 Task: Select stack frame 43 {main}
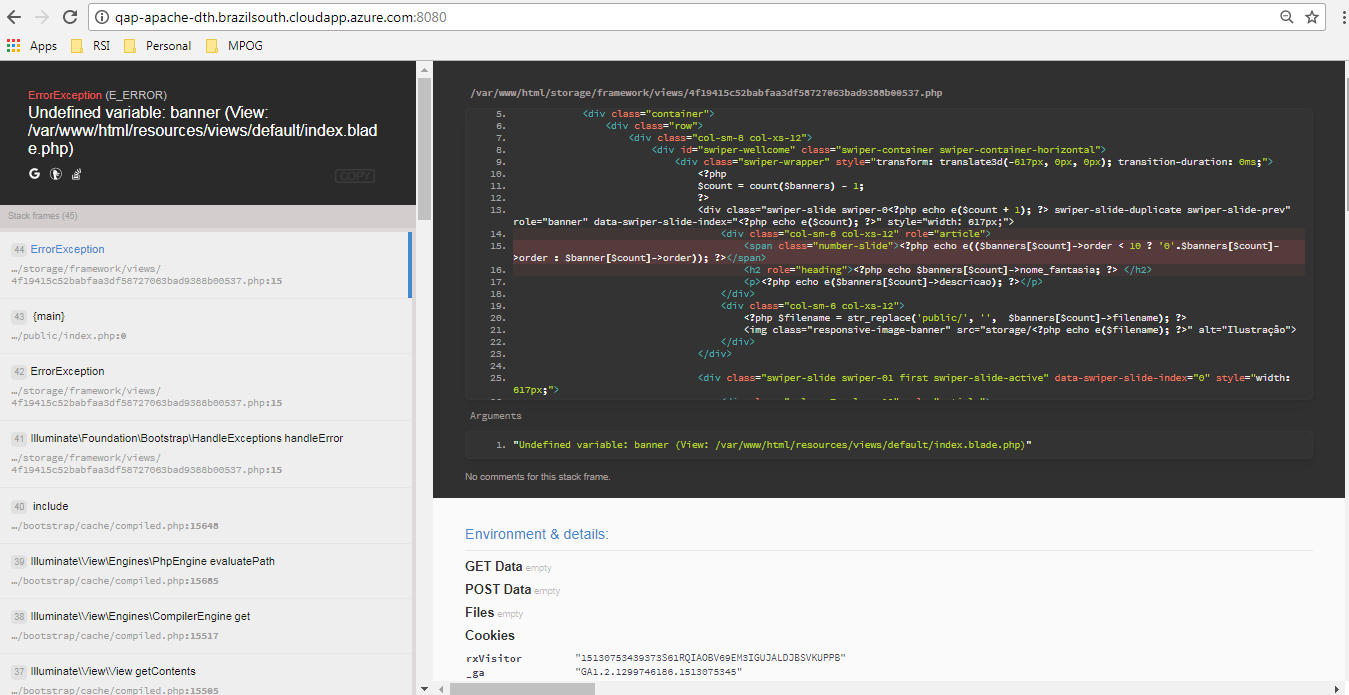206,326
